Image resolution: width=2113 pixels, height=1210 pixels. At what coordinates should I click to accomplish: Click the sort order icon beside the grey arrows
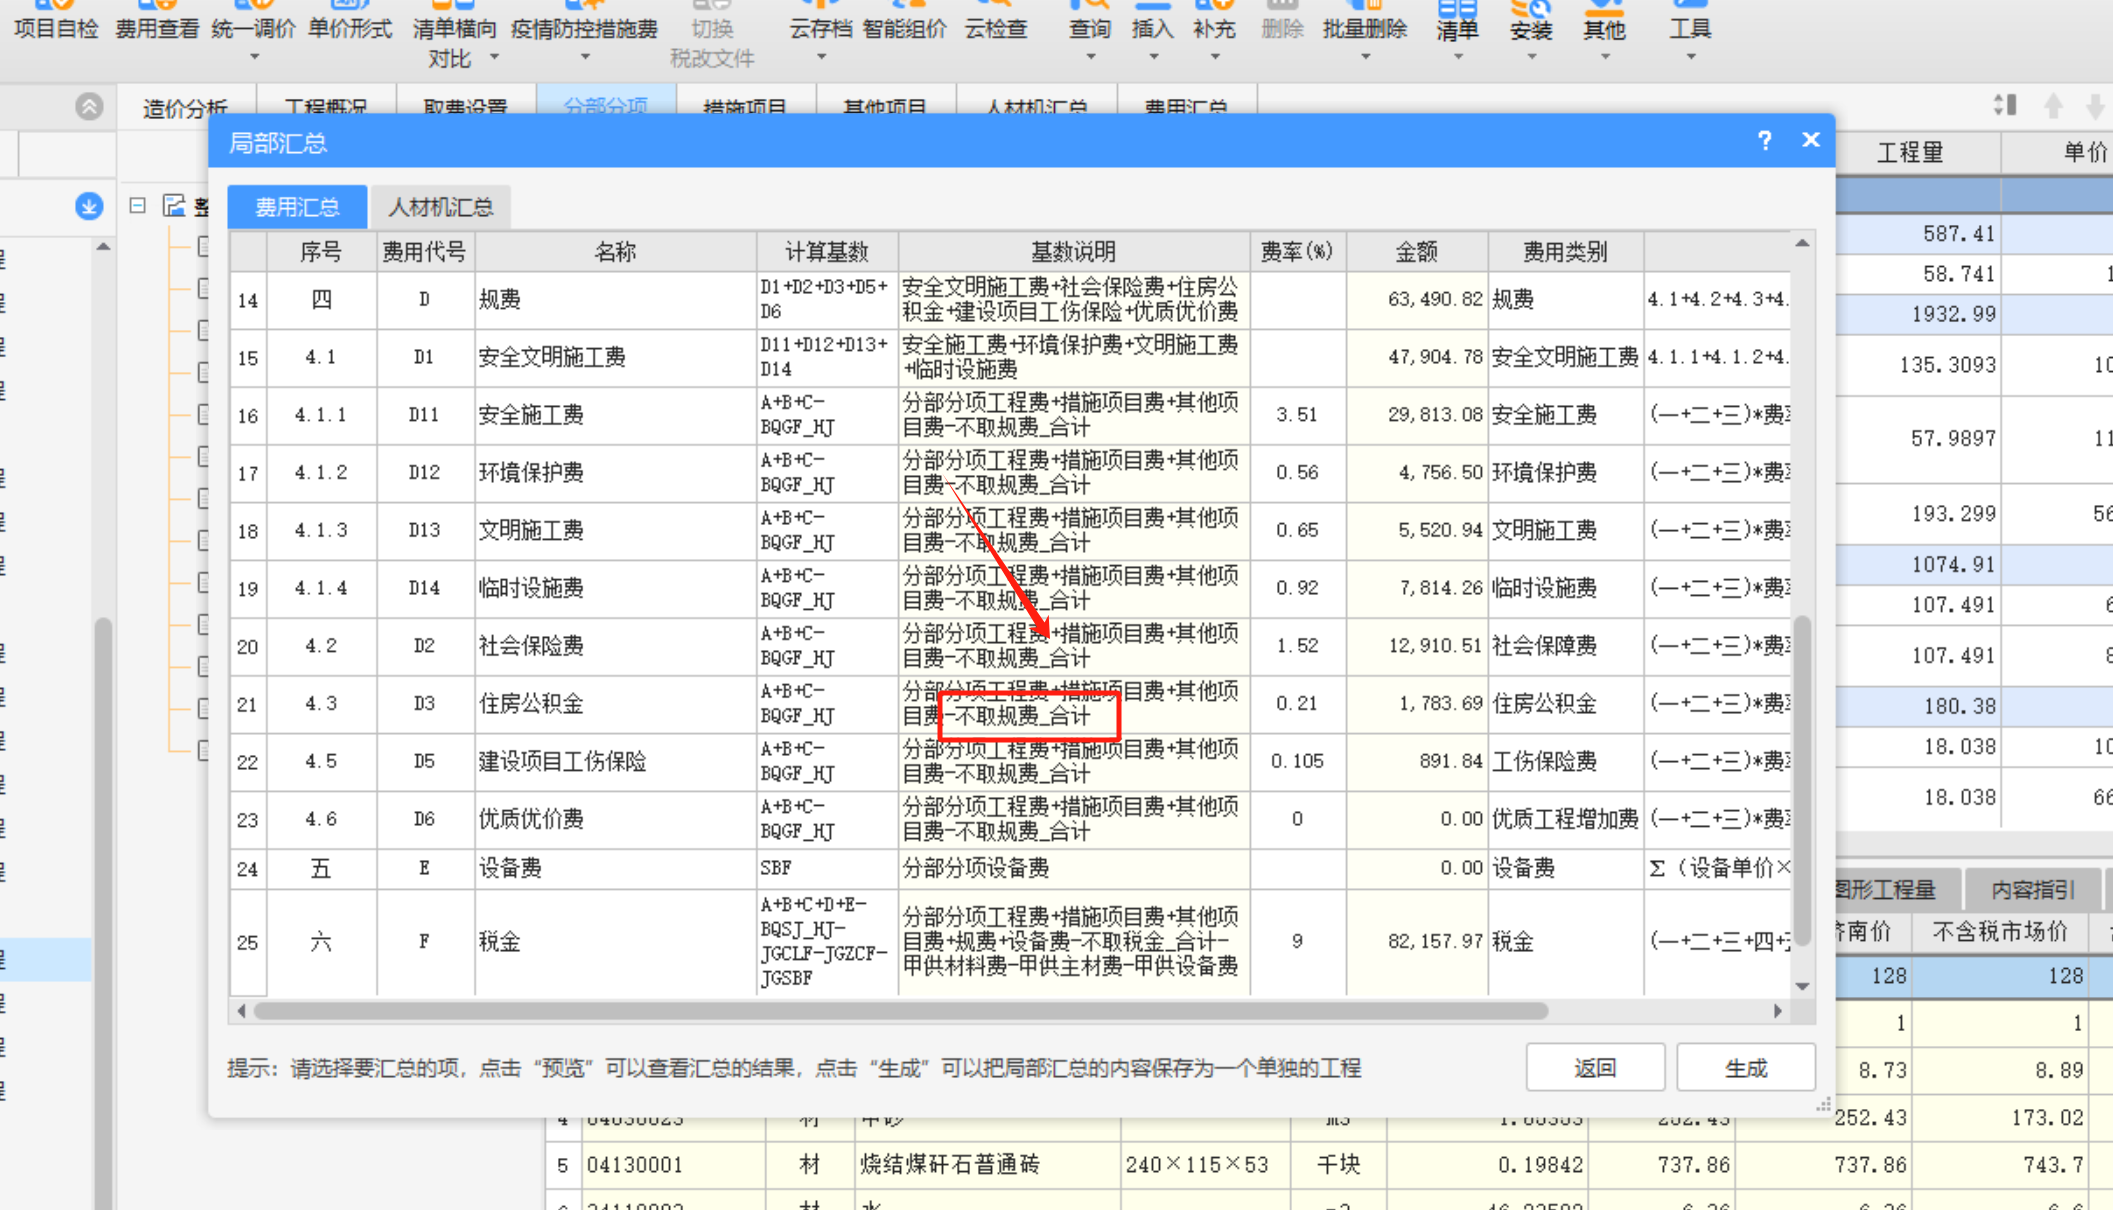(x=2004, y=105)
